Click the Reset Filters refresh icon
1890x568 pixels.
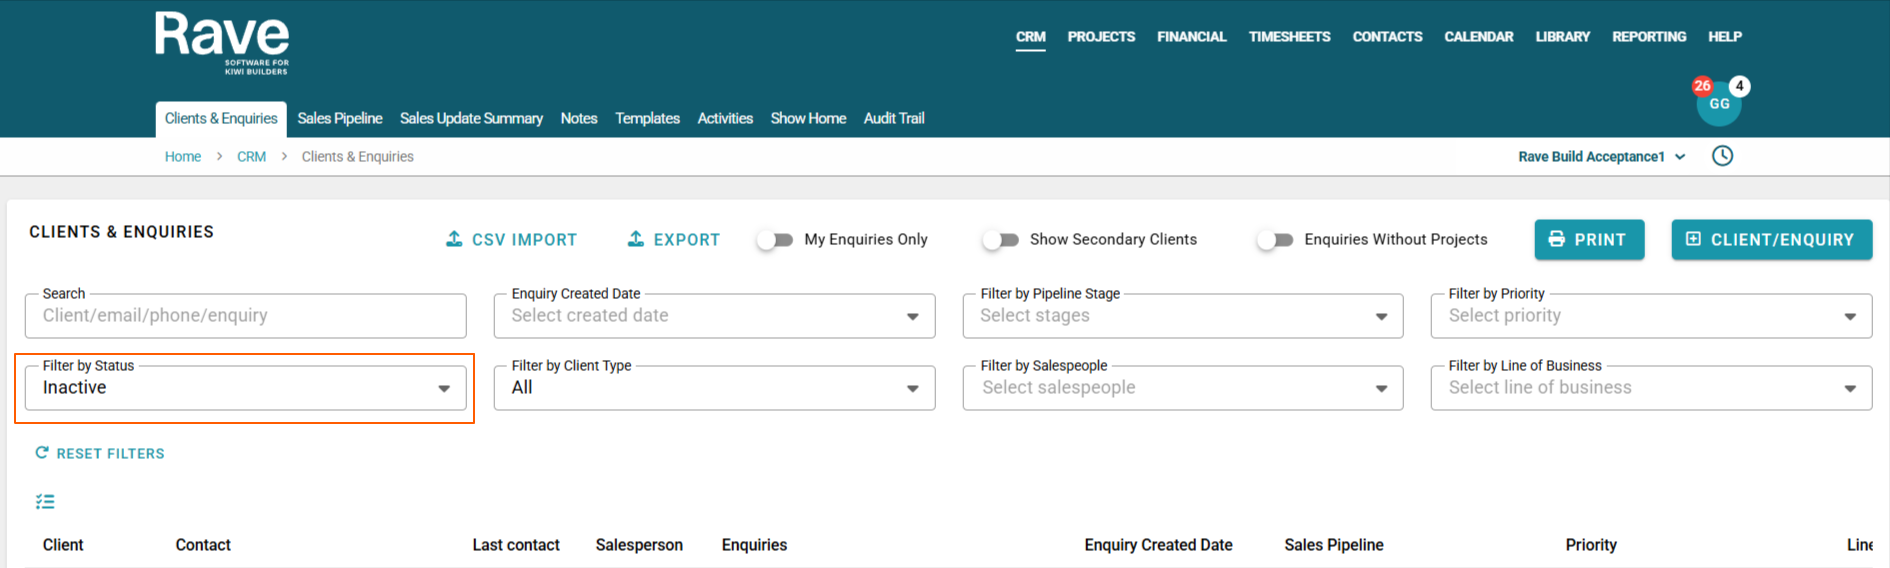click(x=42, y=453)
